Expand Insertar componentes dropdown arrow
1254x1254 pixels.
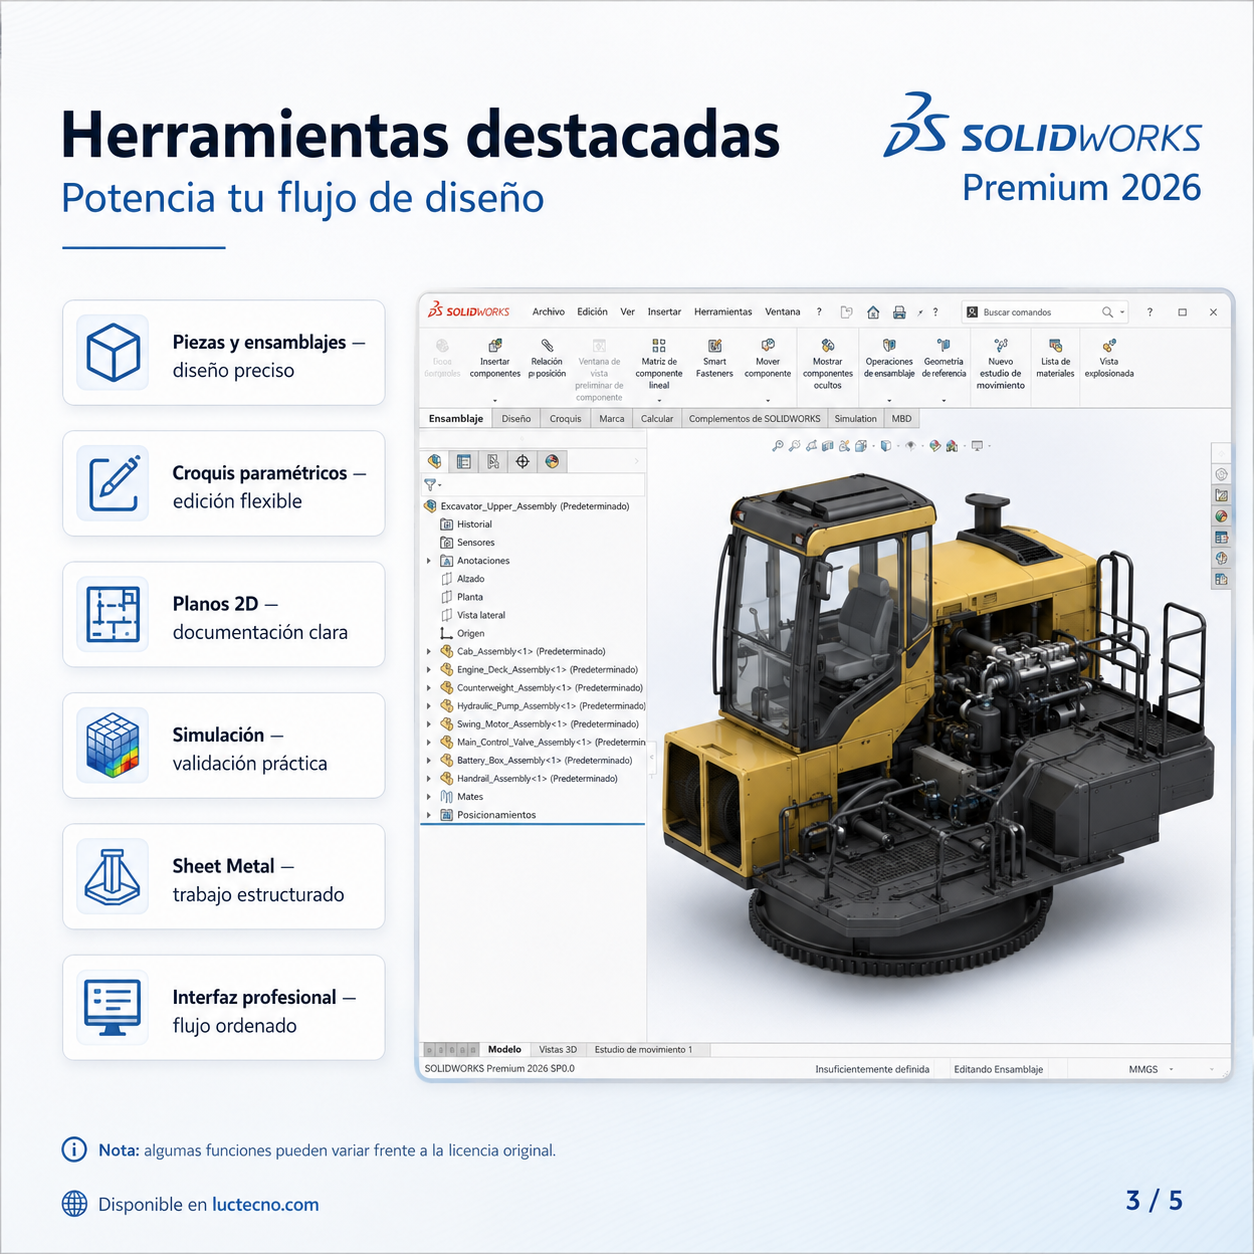[x=495, y=400]
